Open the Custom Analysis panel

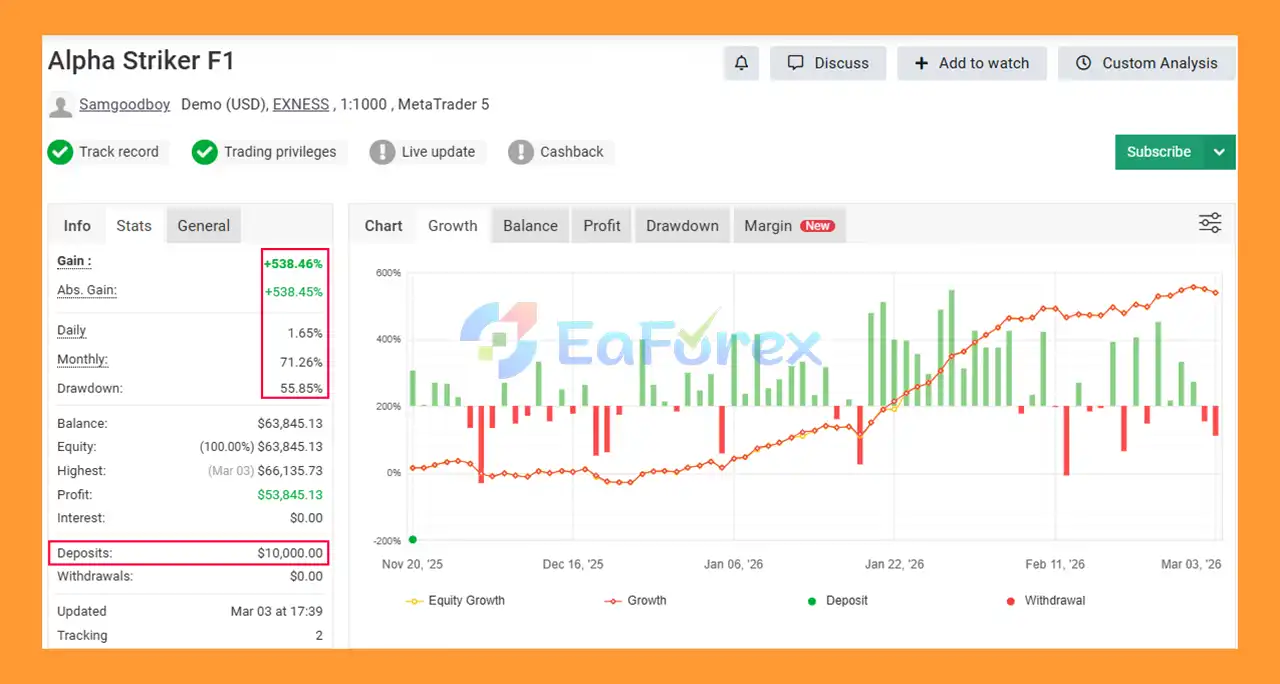(x=1146, y=63)
